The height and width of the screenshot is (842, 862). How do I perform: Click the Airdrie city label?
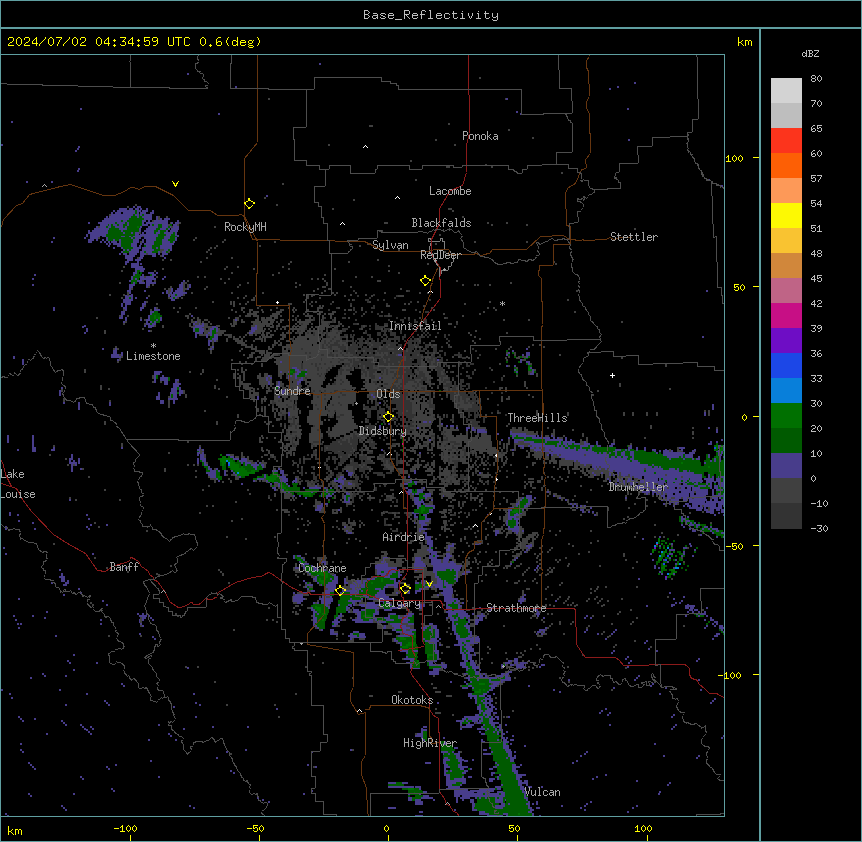click(404, 537)
